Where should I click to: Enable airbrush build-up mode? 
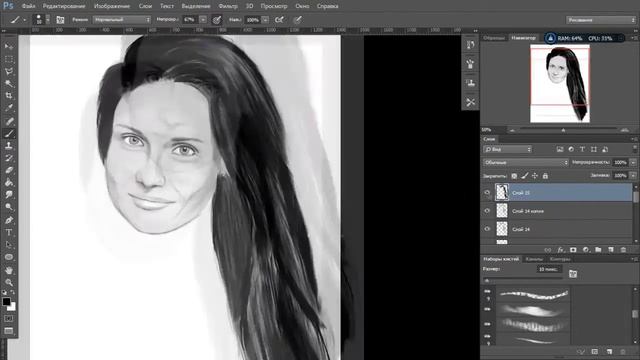click(279, 20)
